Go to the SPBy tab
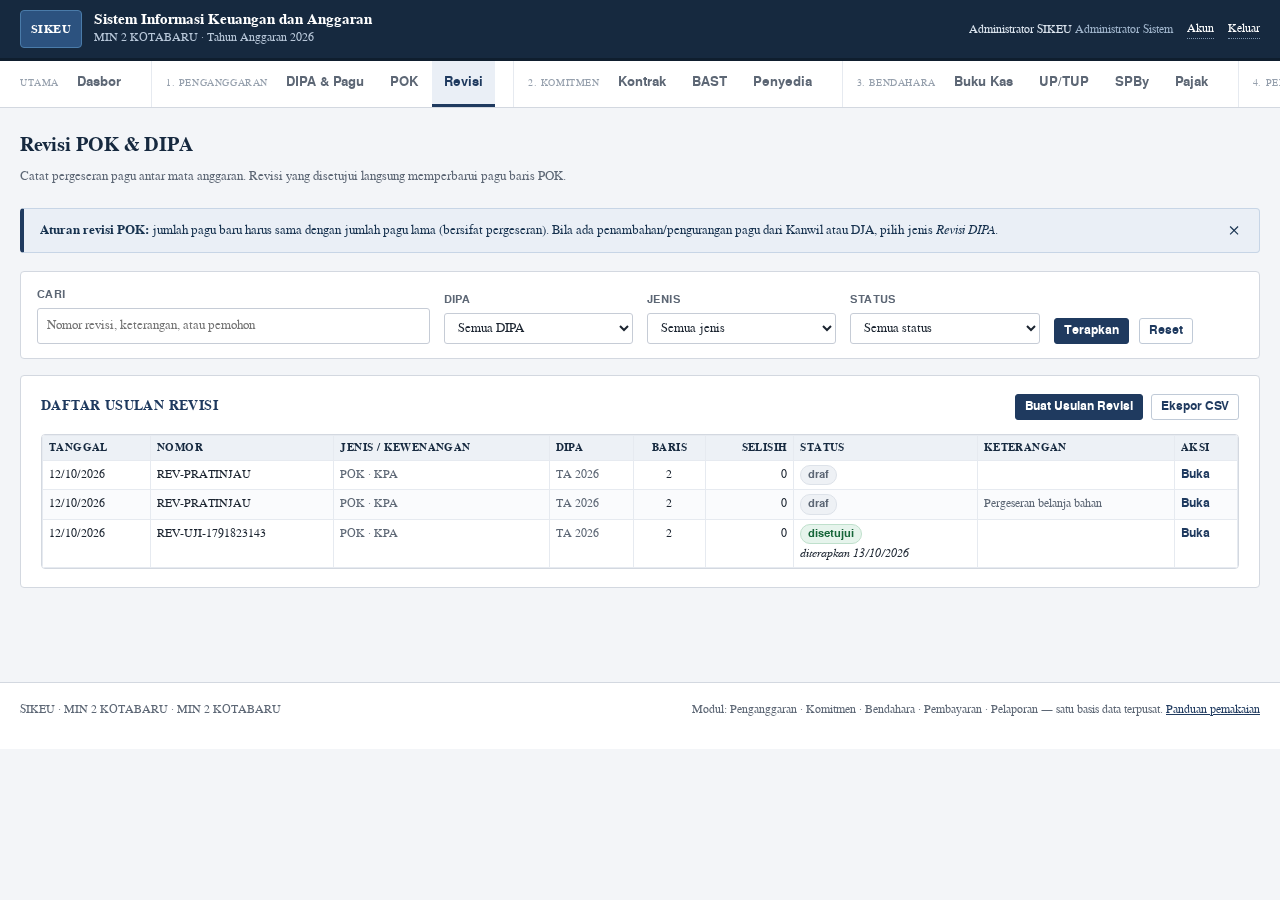 [x=1132, y=82]
